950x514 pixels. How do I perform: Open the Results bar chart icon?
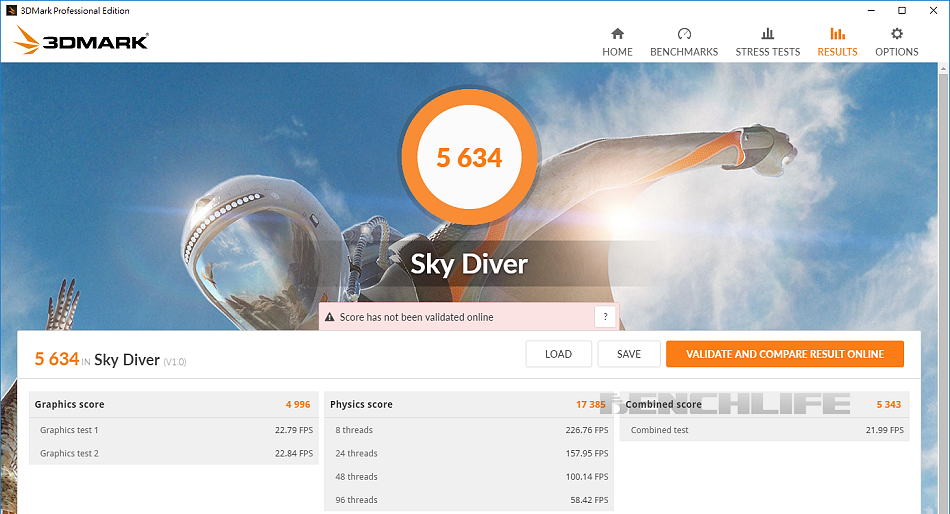click(x=837, y=33)
